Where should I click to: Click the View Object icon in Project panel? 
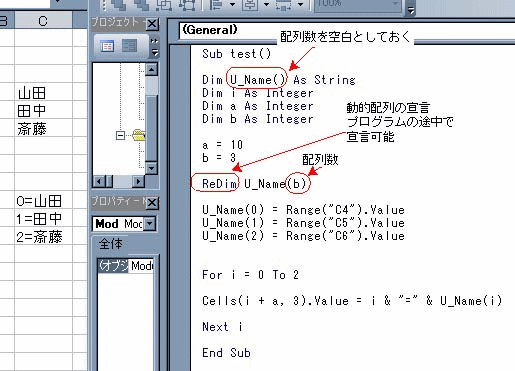[129, 46]
